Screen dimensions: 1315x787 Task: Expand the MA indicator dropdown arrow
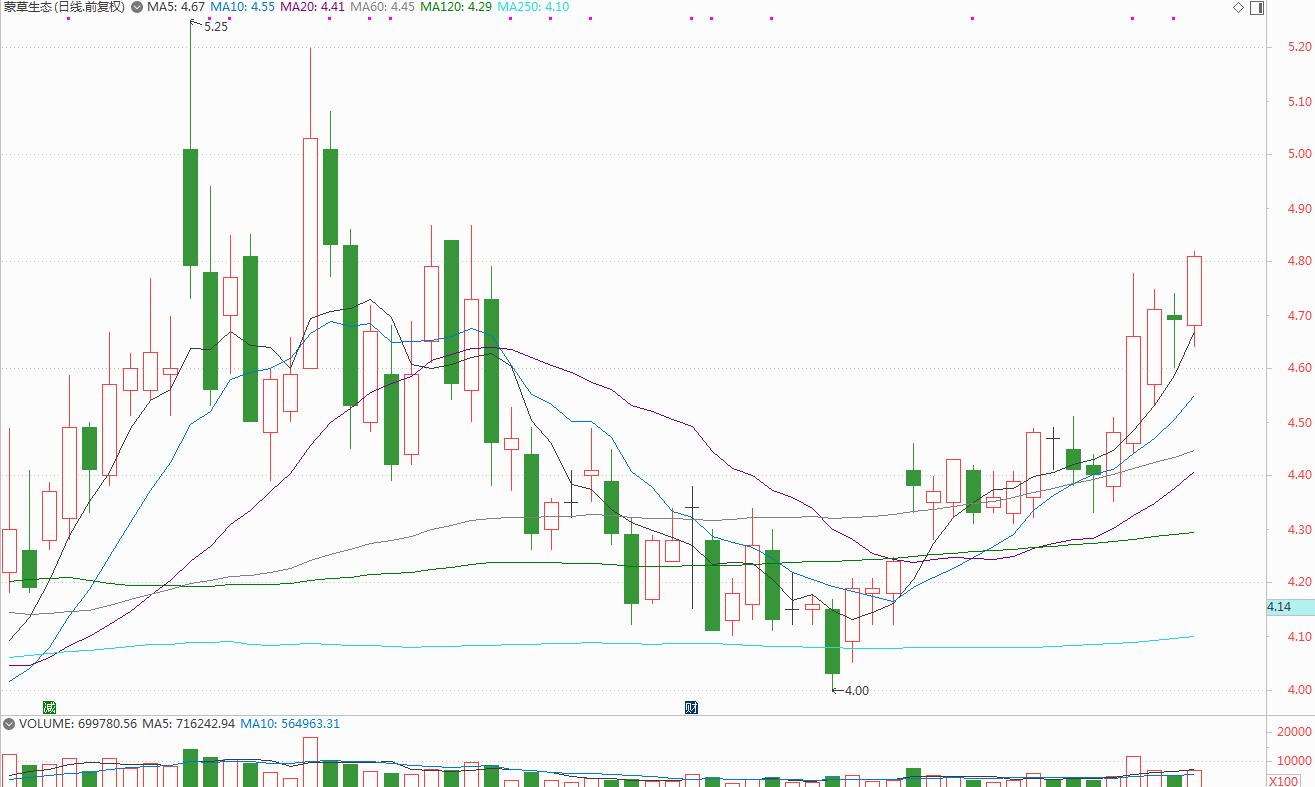[136, 7]
